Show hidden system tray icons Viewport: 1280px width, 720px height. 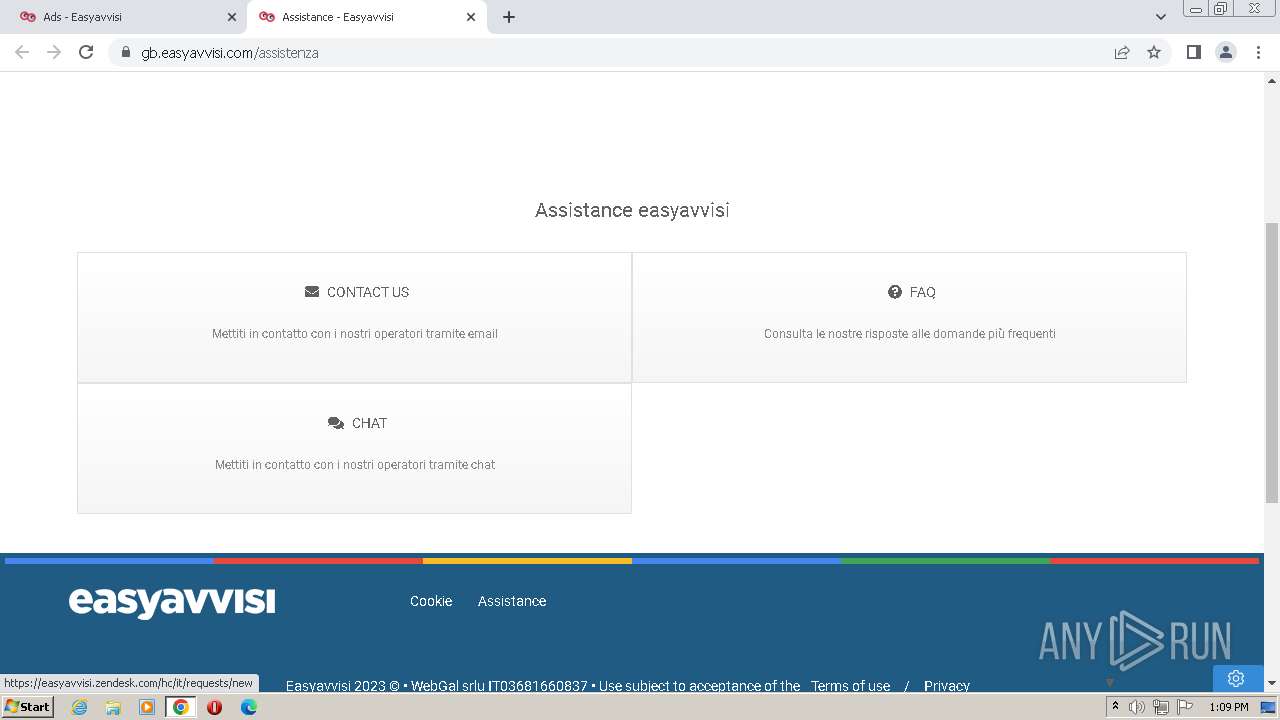pyautogui.click(x=1115, y=707)
